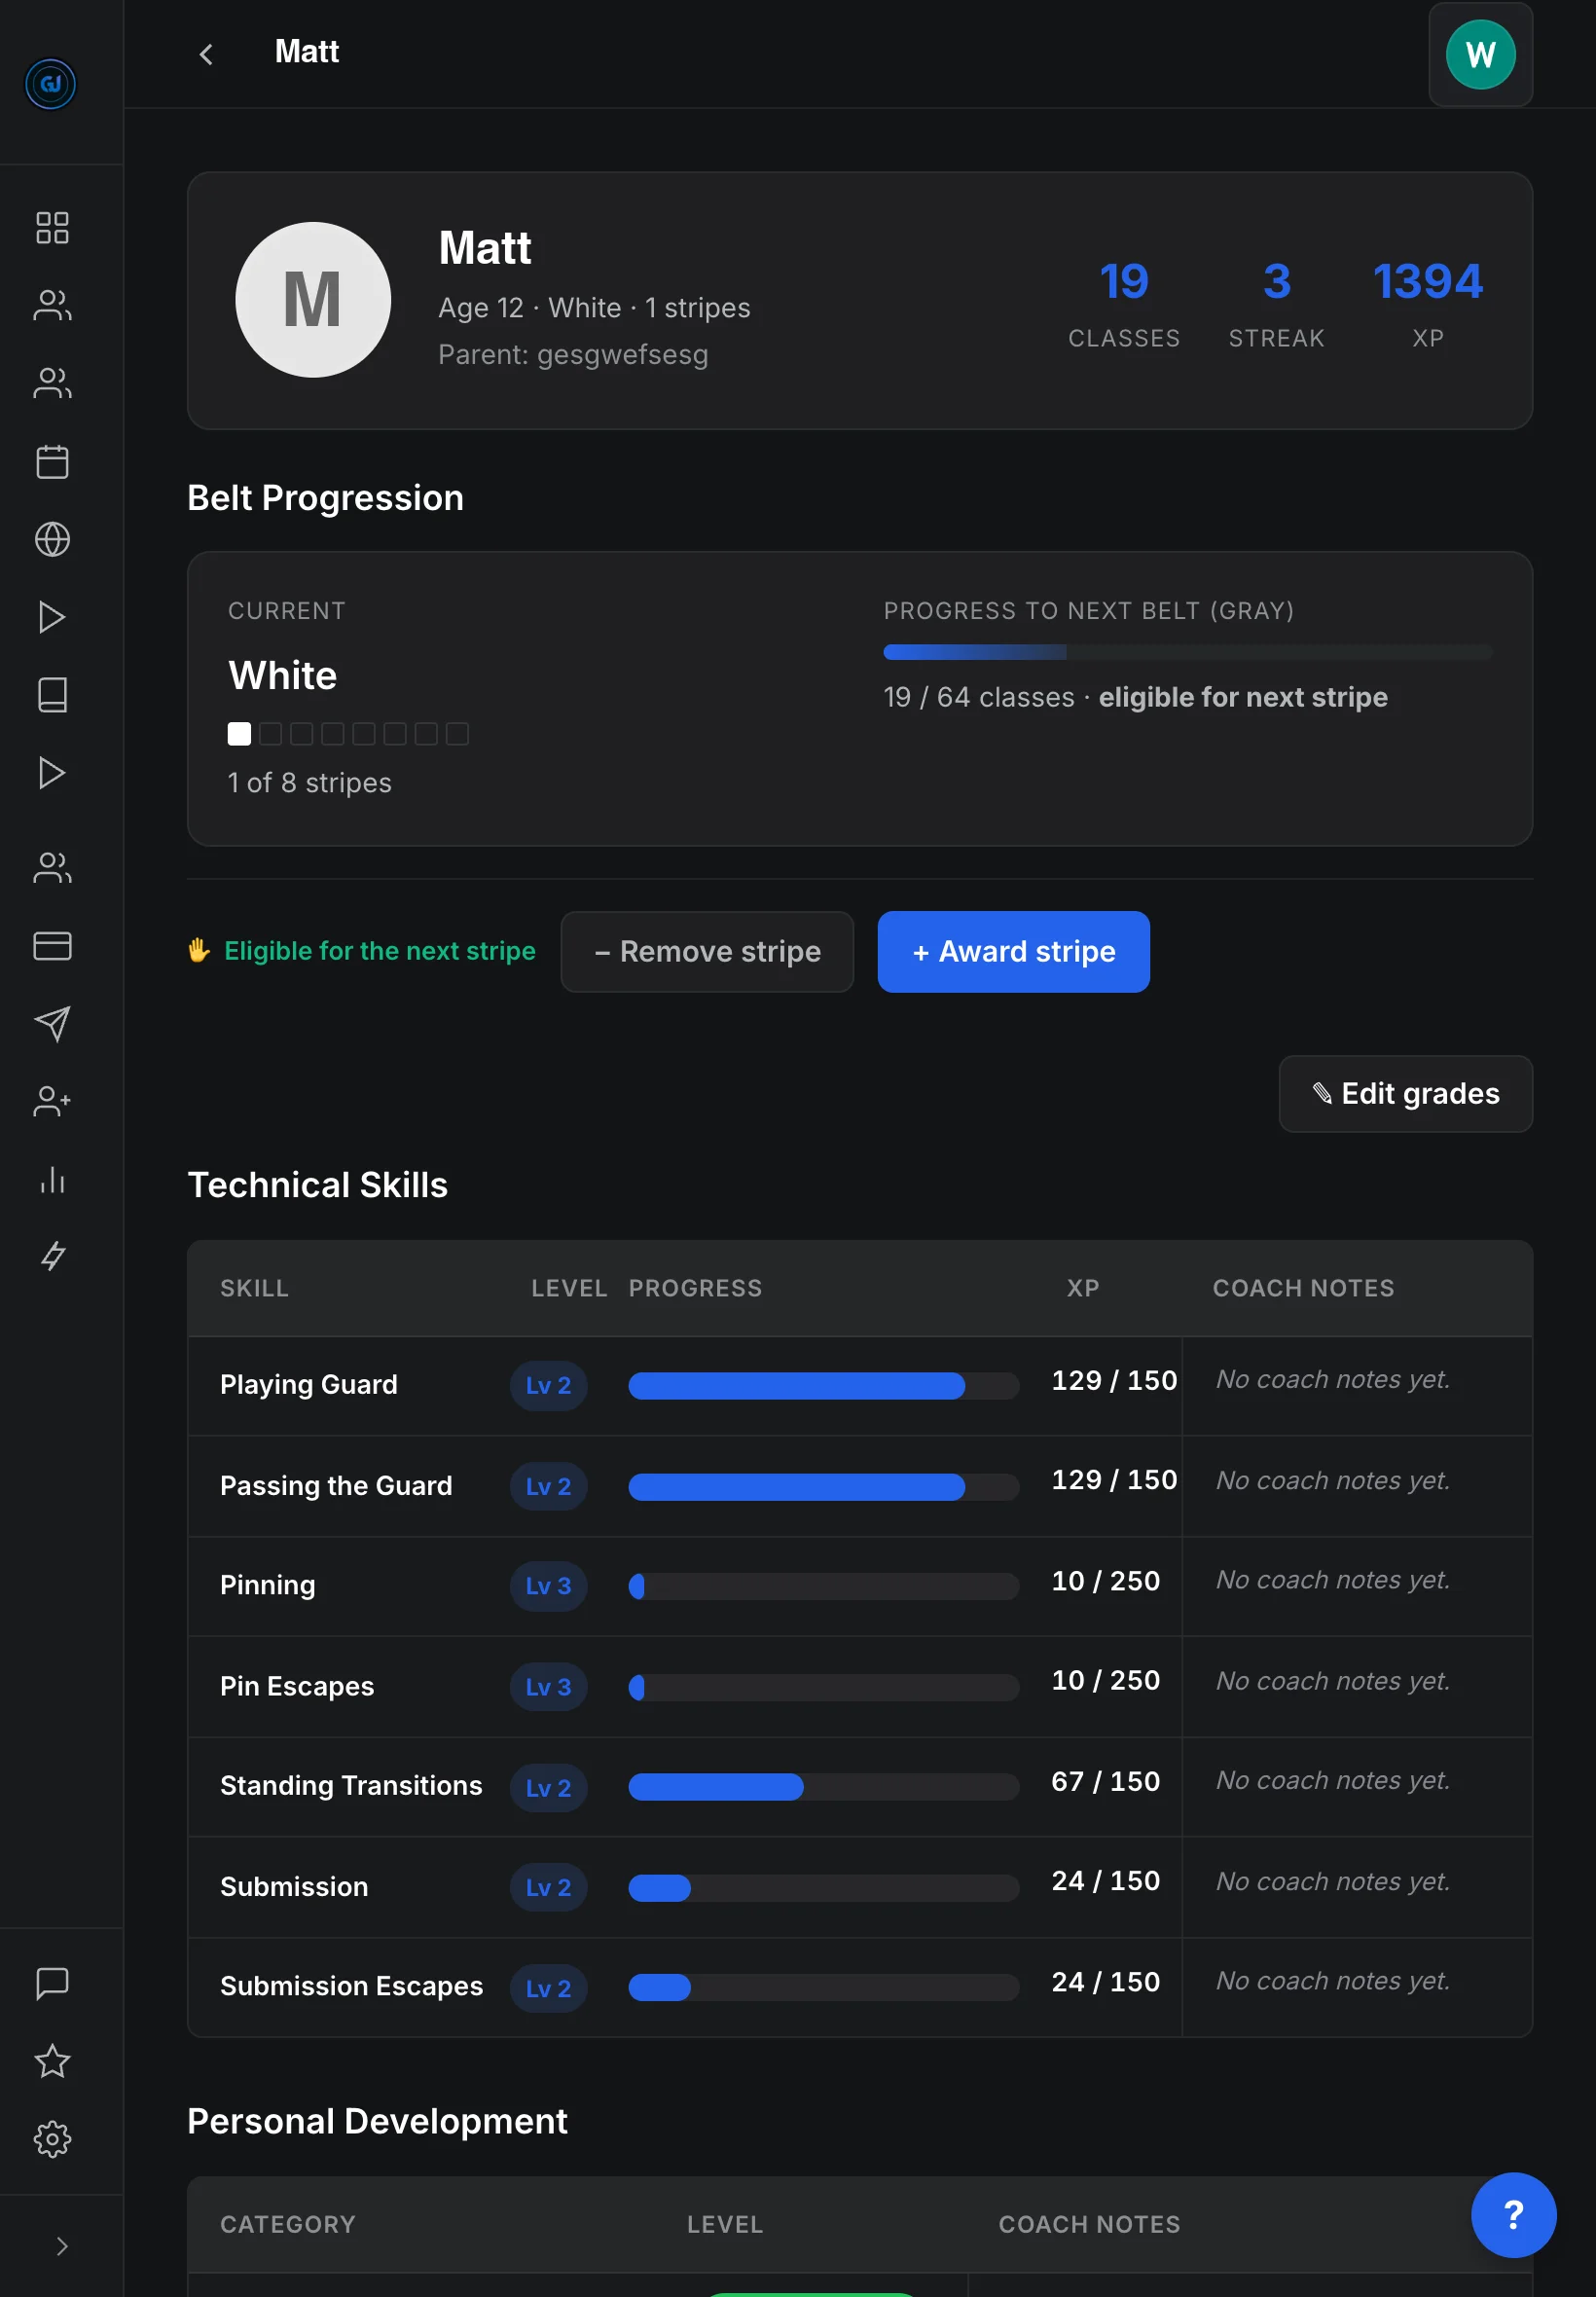Click the play icon between globe and book icons
This screenshot has height=2297, width=1596.
[x=52, y=617]
